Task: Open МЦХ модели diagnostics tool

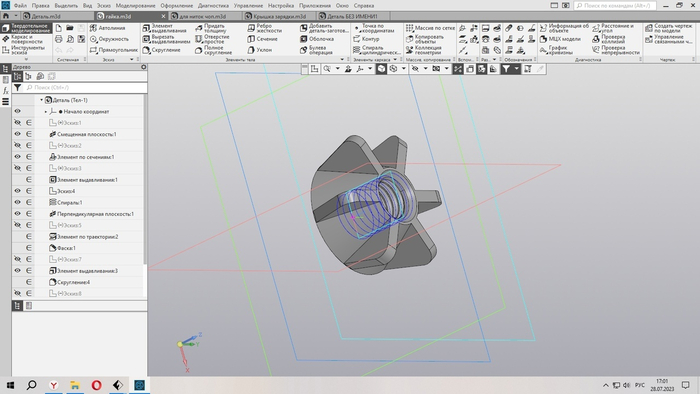Action: tap(560, 39)
